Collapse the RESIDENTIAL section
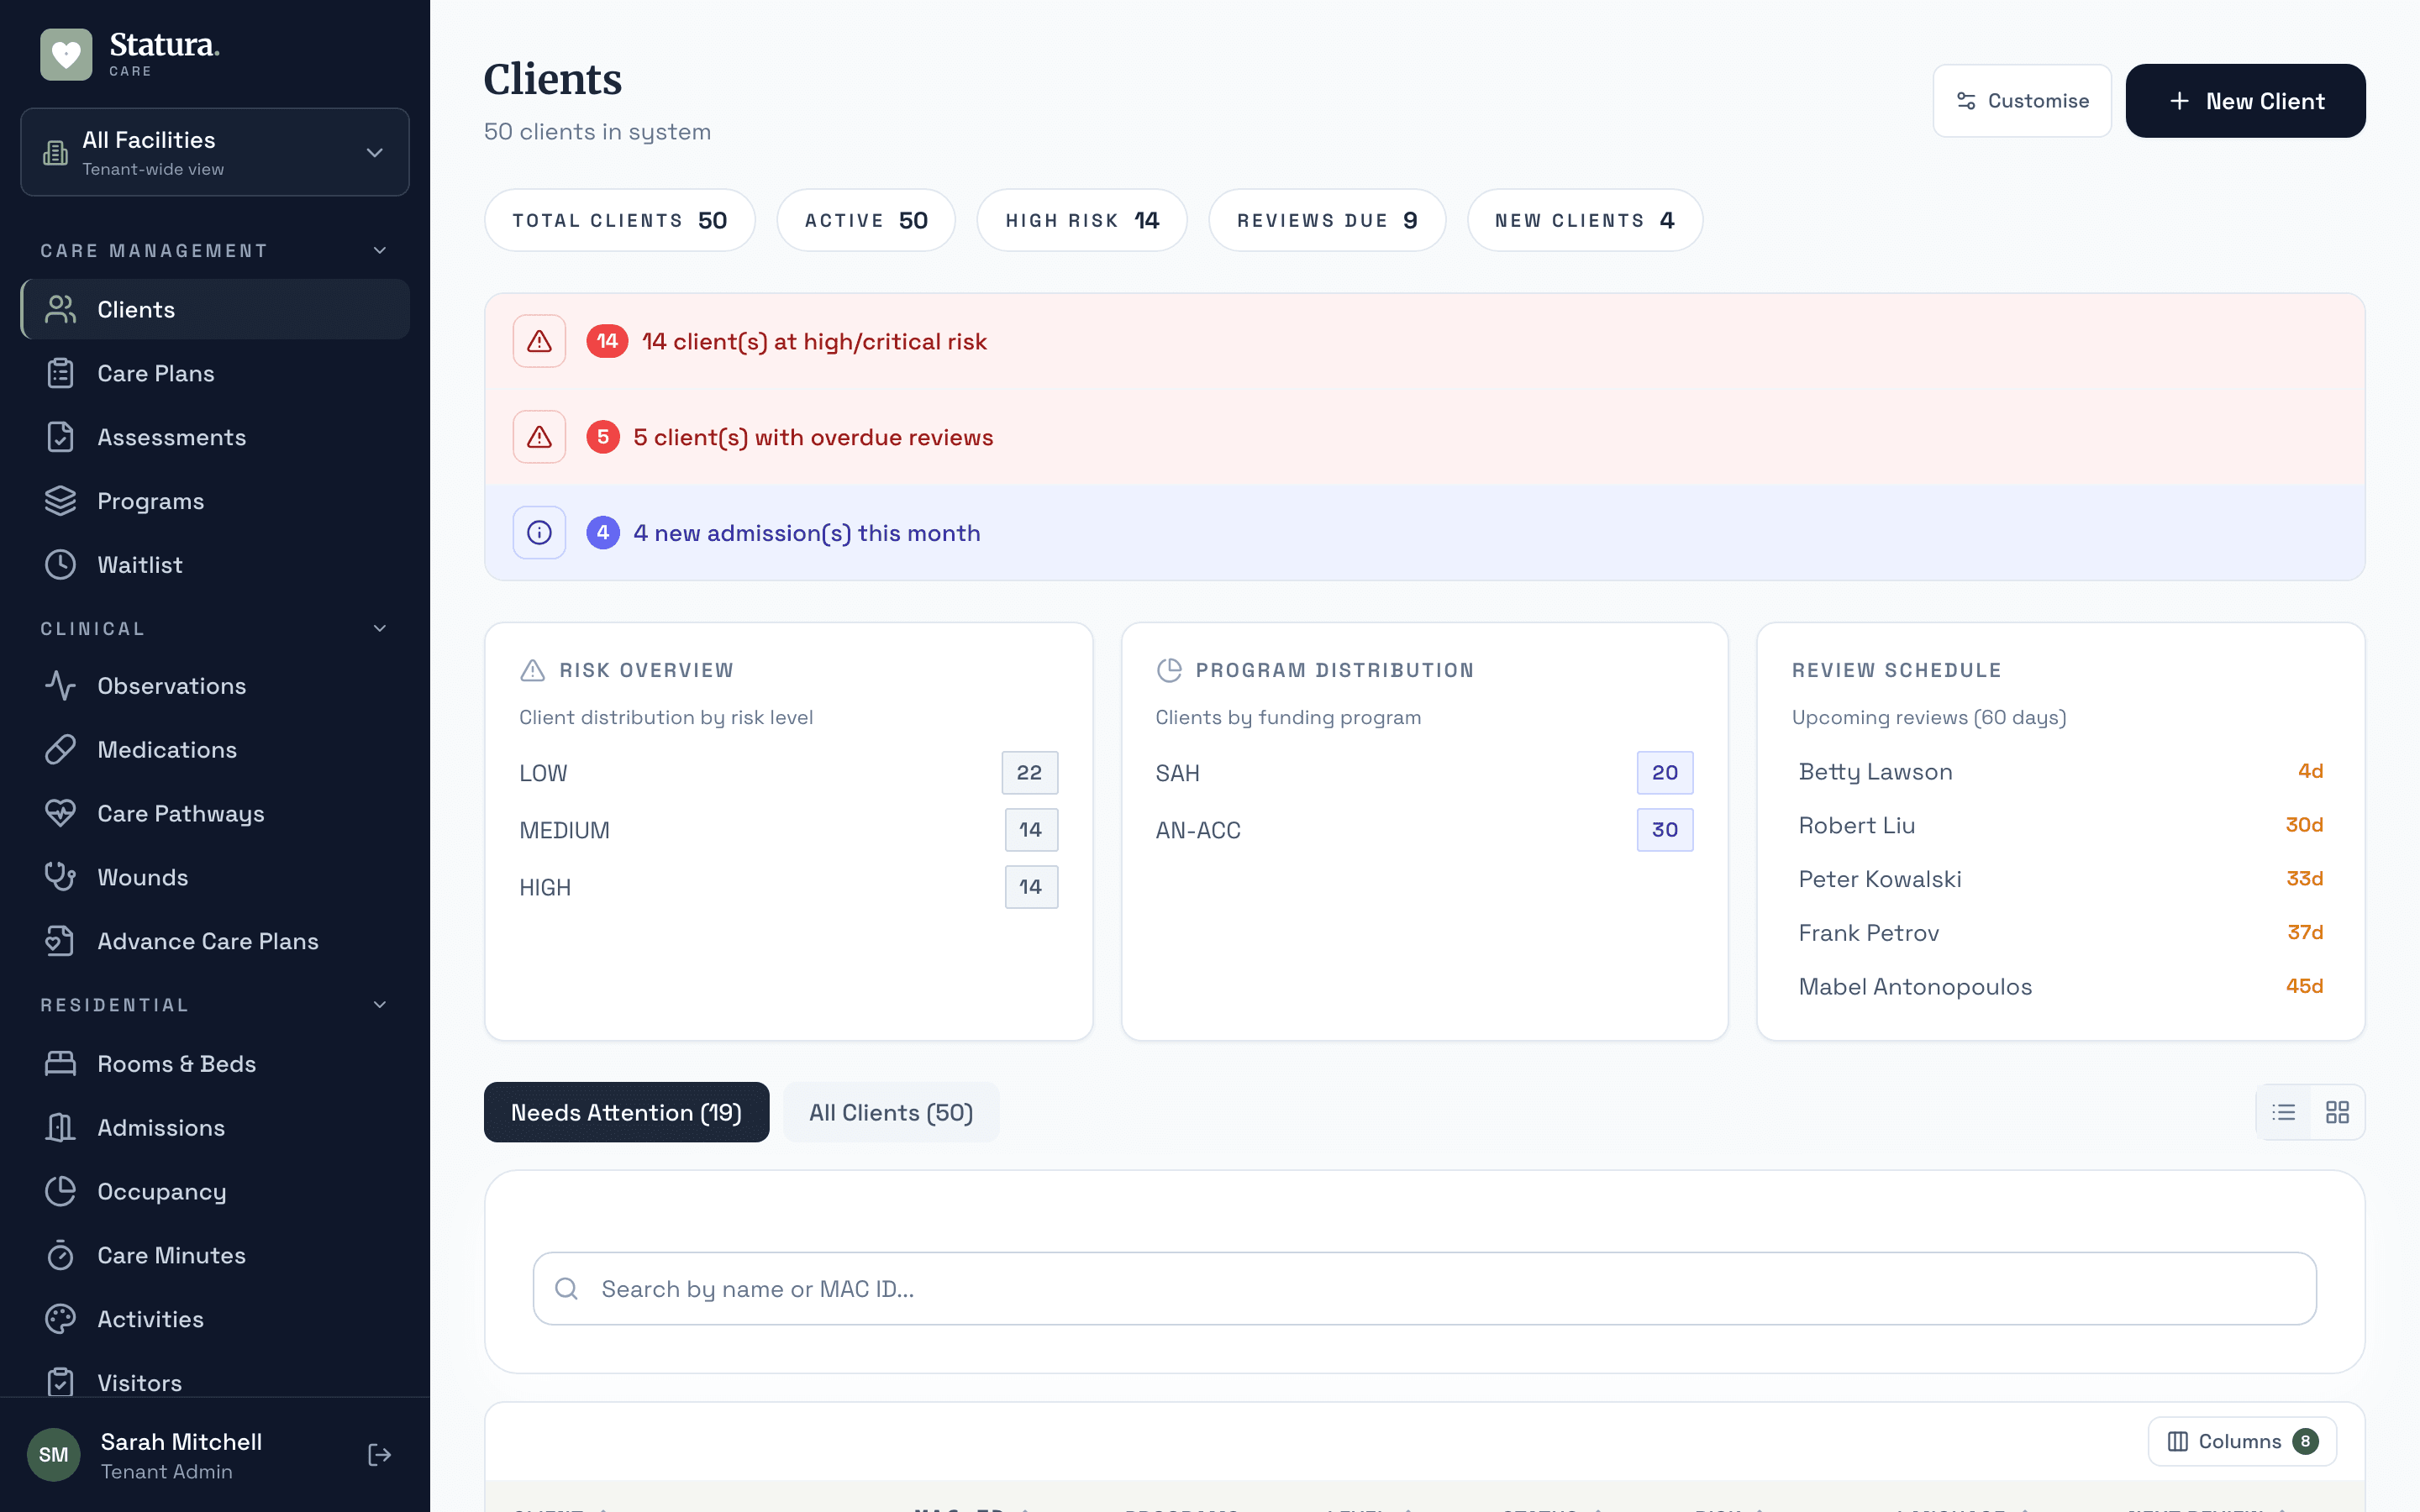This screenshot has height=1512, width=2420. click(x=379, y=1004)
